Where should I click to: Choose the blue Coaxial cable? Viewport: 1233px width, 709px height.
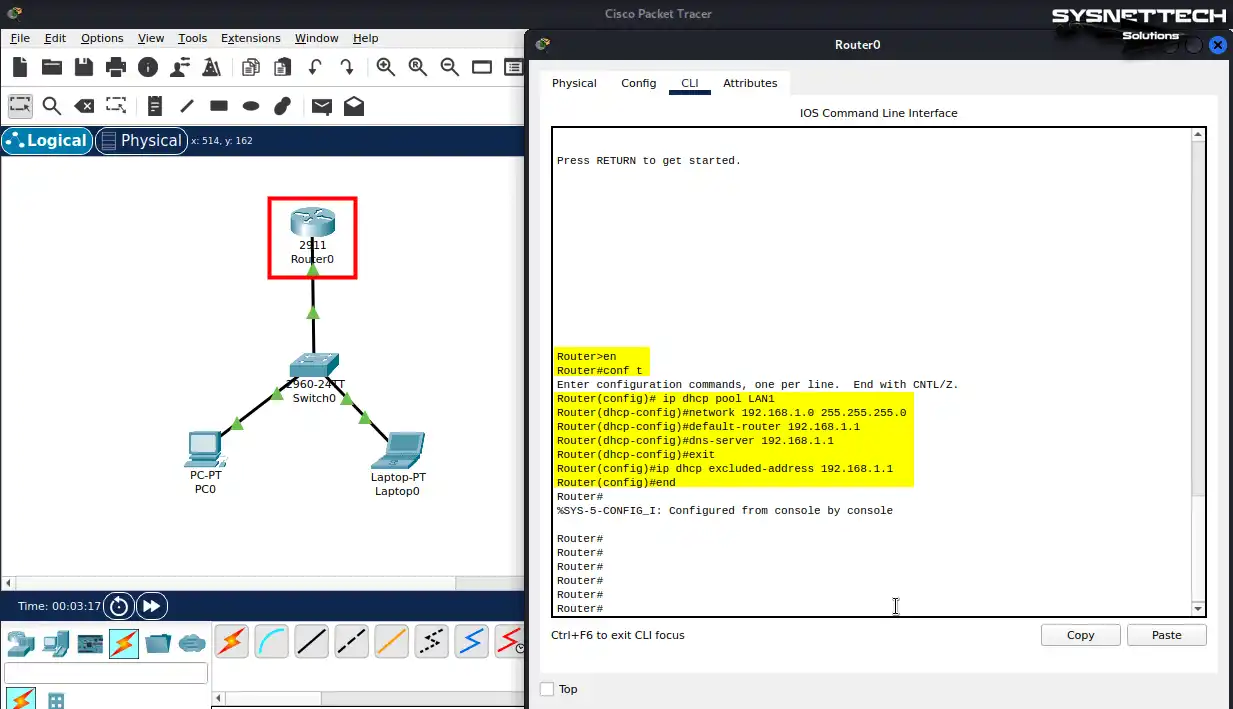coord(472,641)
